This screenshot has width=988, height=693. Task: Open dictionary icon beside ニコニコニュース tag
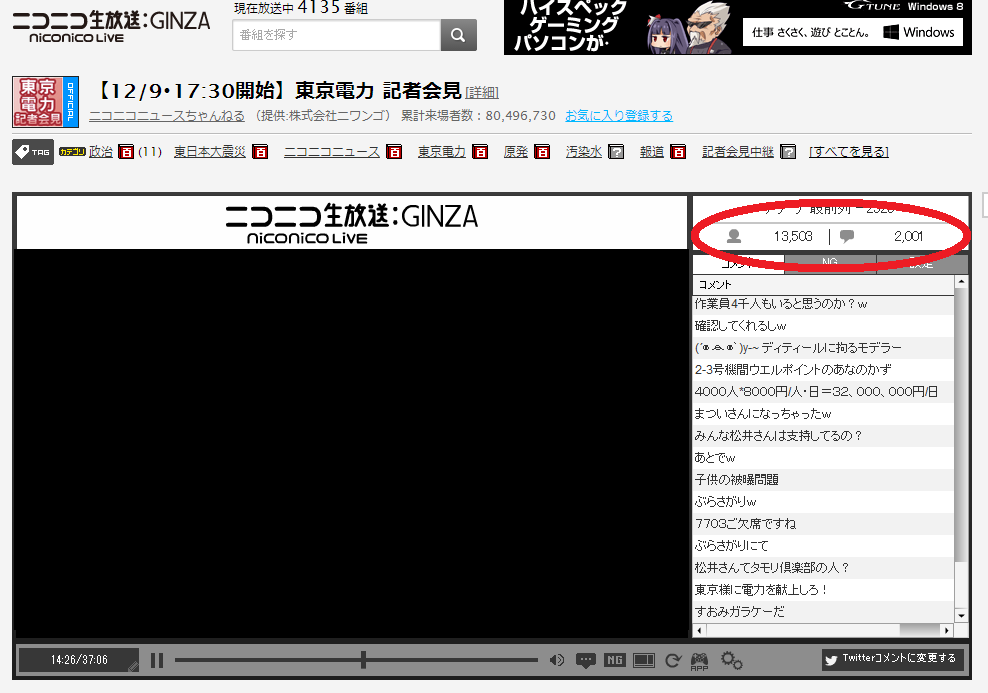pyautogui.click(x=394, y=152)
